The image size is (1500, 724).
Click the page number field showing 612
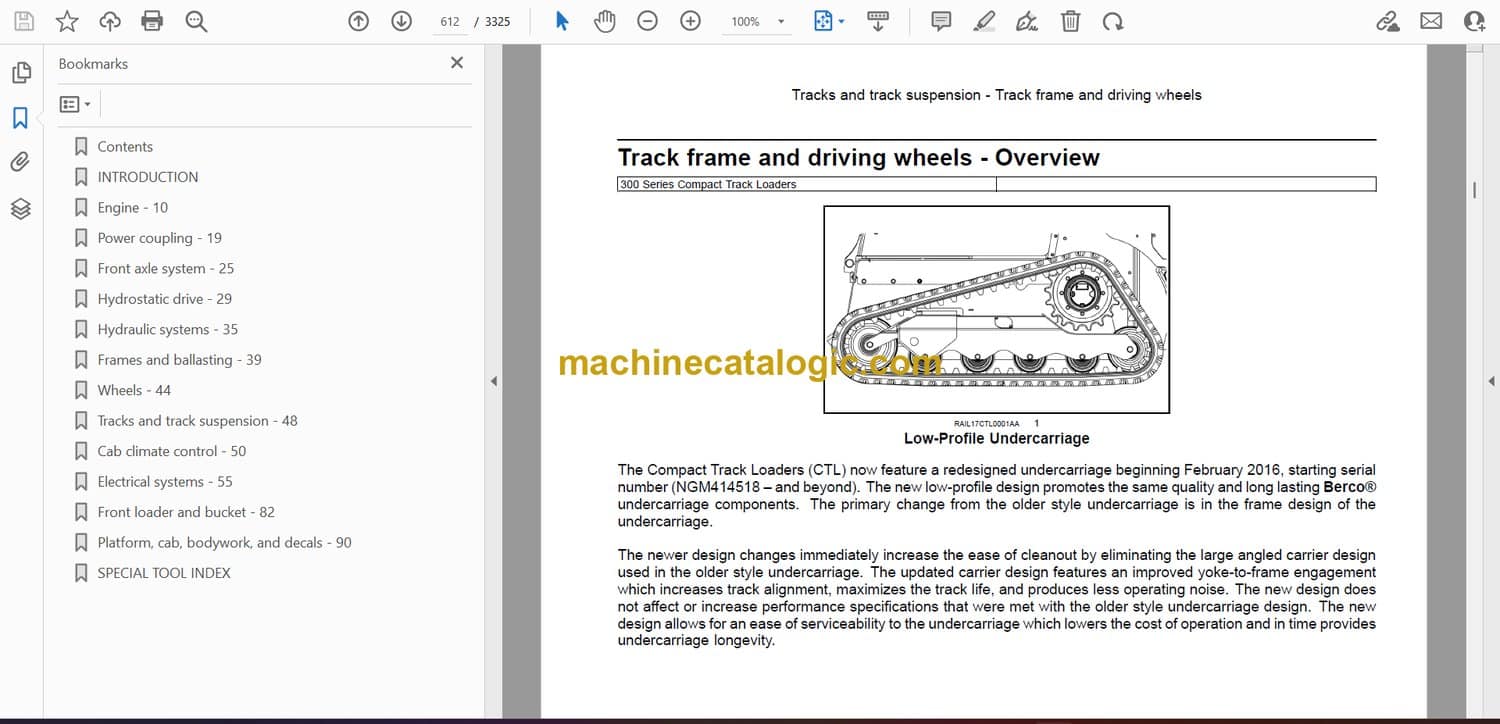(x=450, y=21)
